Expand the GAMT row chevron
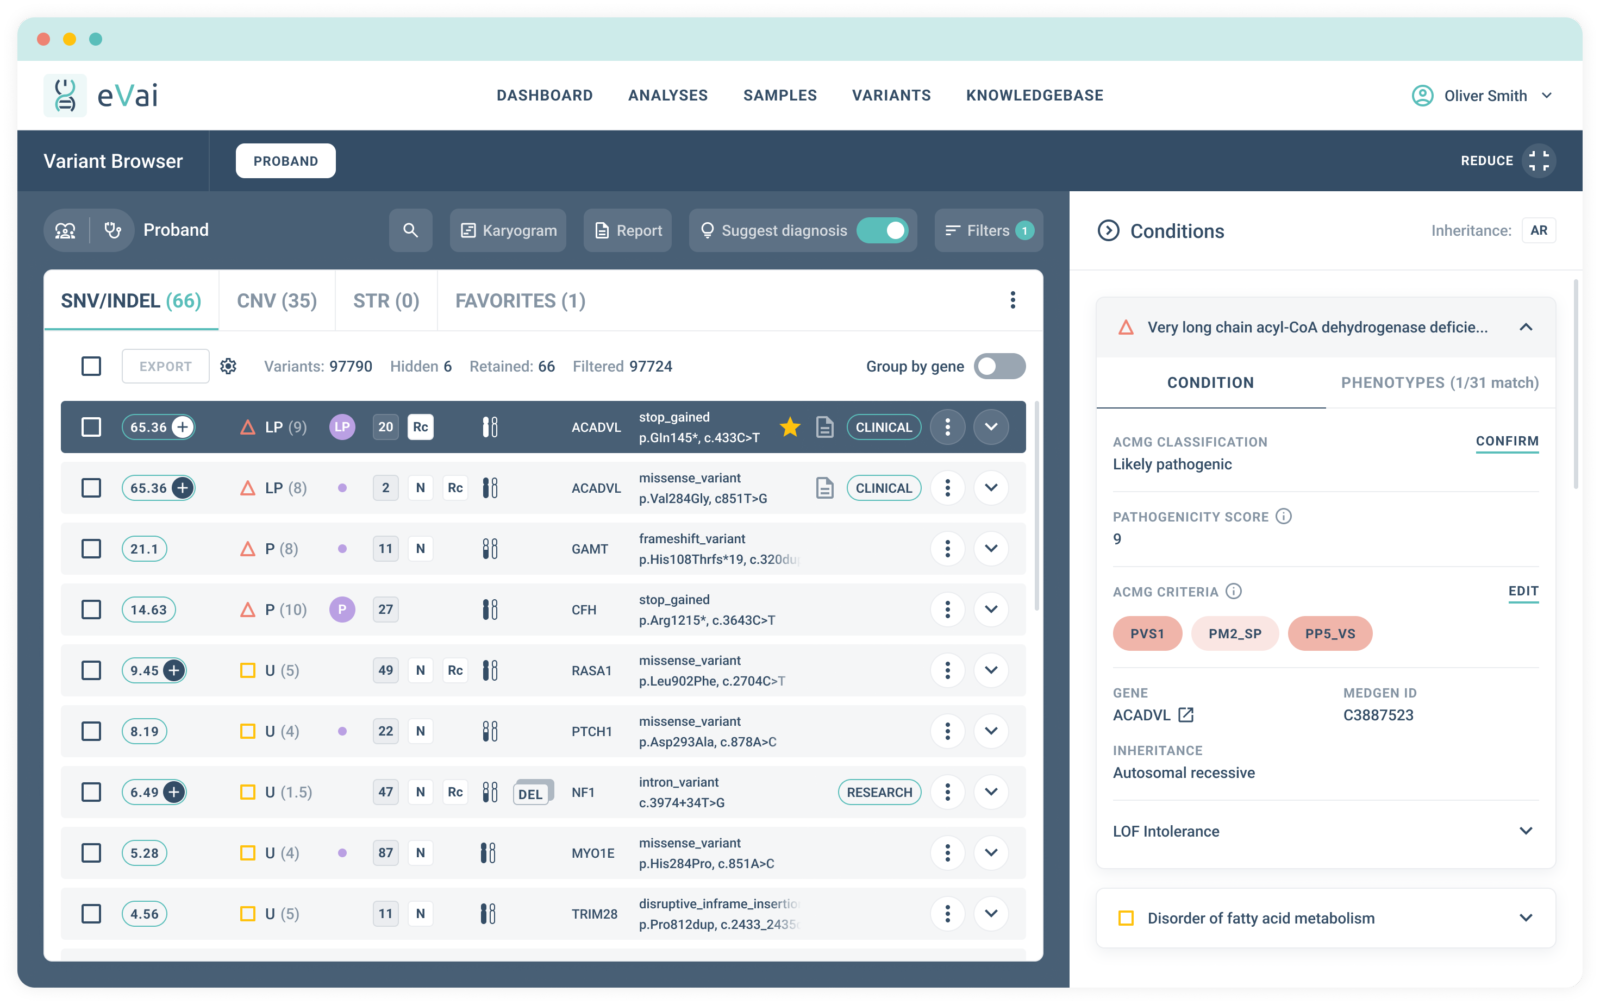1600x1005 pixels. point(991,548)
